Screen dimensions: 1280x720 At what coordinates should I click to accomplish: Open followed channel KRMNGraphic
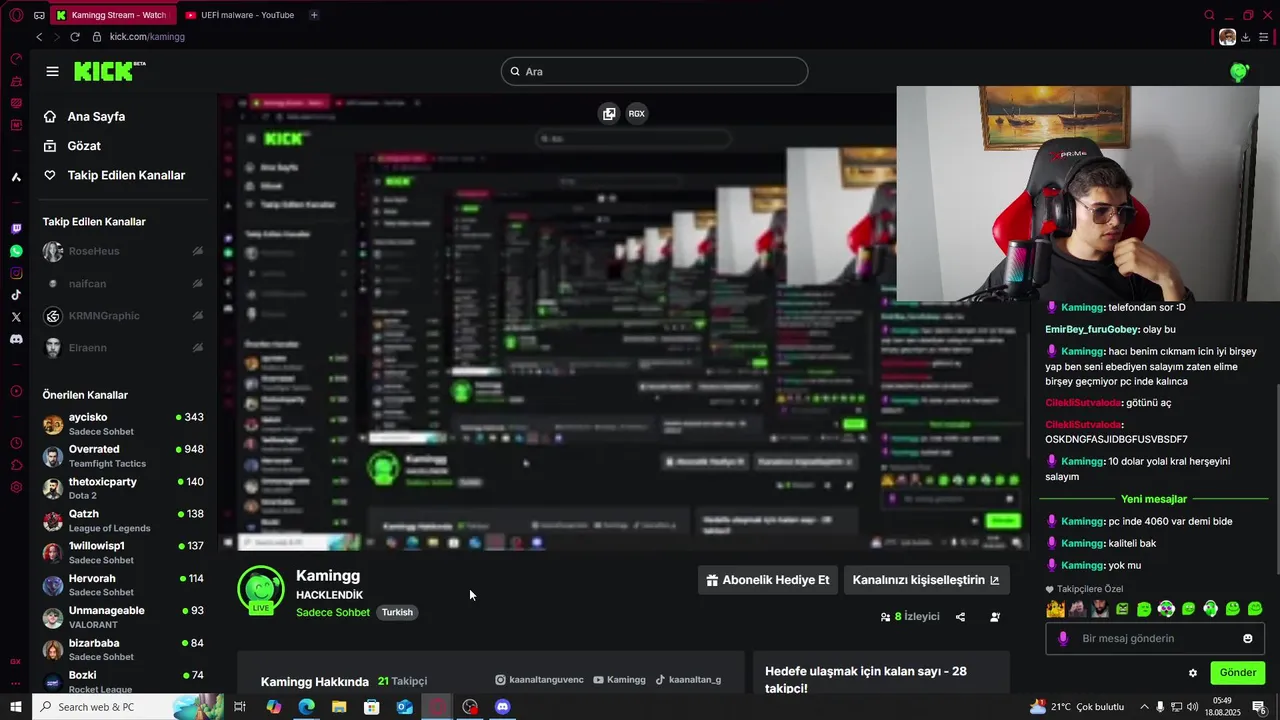(x=123, y=316)
